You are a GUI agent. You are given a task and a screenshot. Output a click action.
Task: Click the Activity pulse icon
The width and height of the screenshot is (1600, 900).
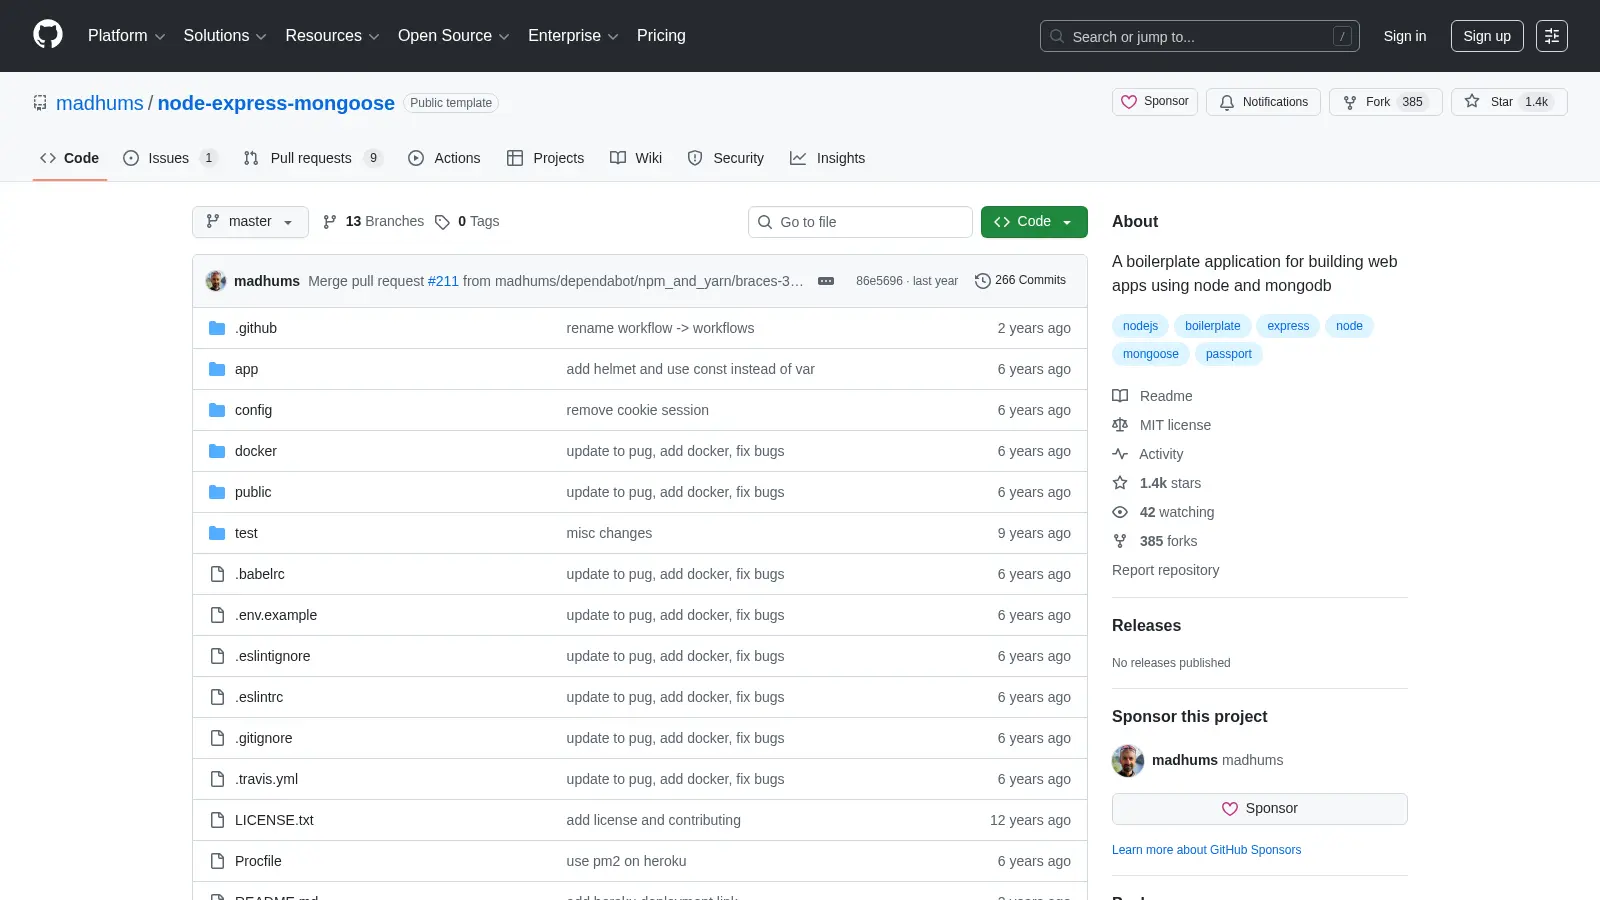coord(1120,454)
